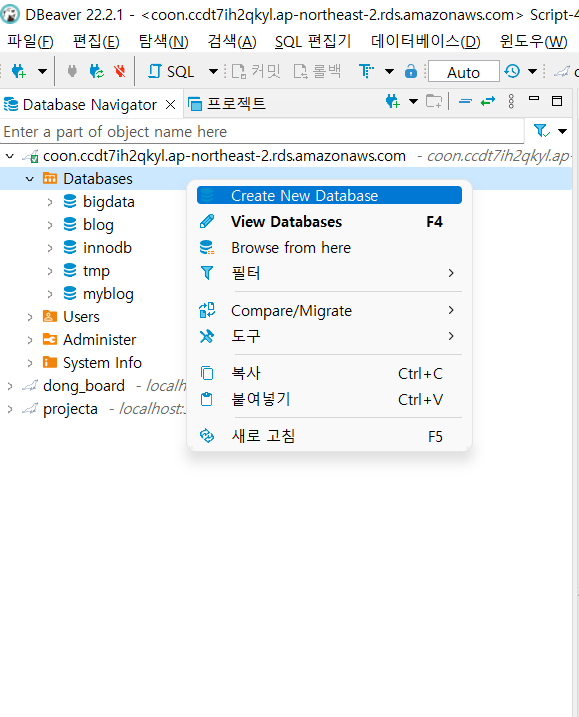Open the filter funnel dropdown arrow

[x=563, y=132]
